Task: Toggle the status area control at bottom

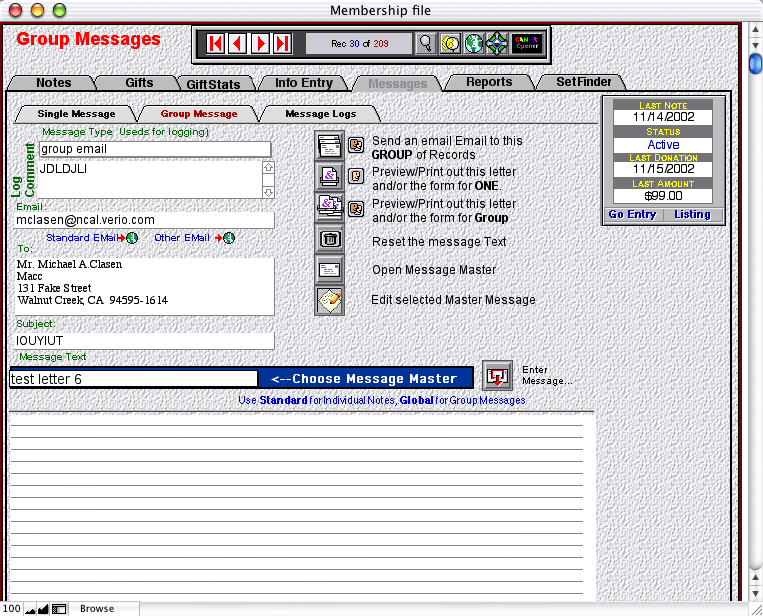Action: (x=59, y=609)
